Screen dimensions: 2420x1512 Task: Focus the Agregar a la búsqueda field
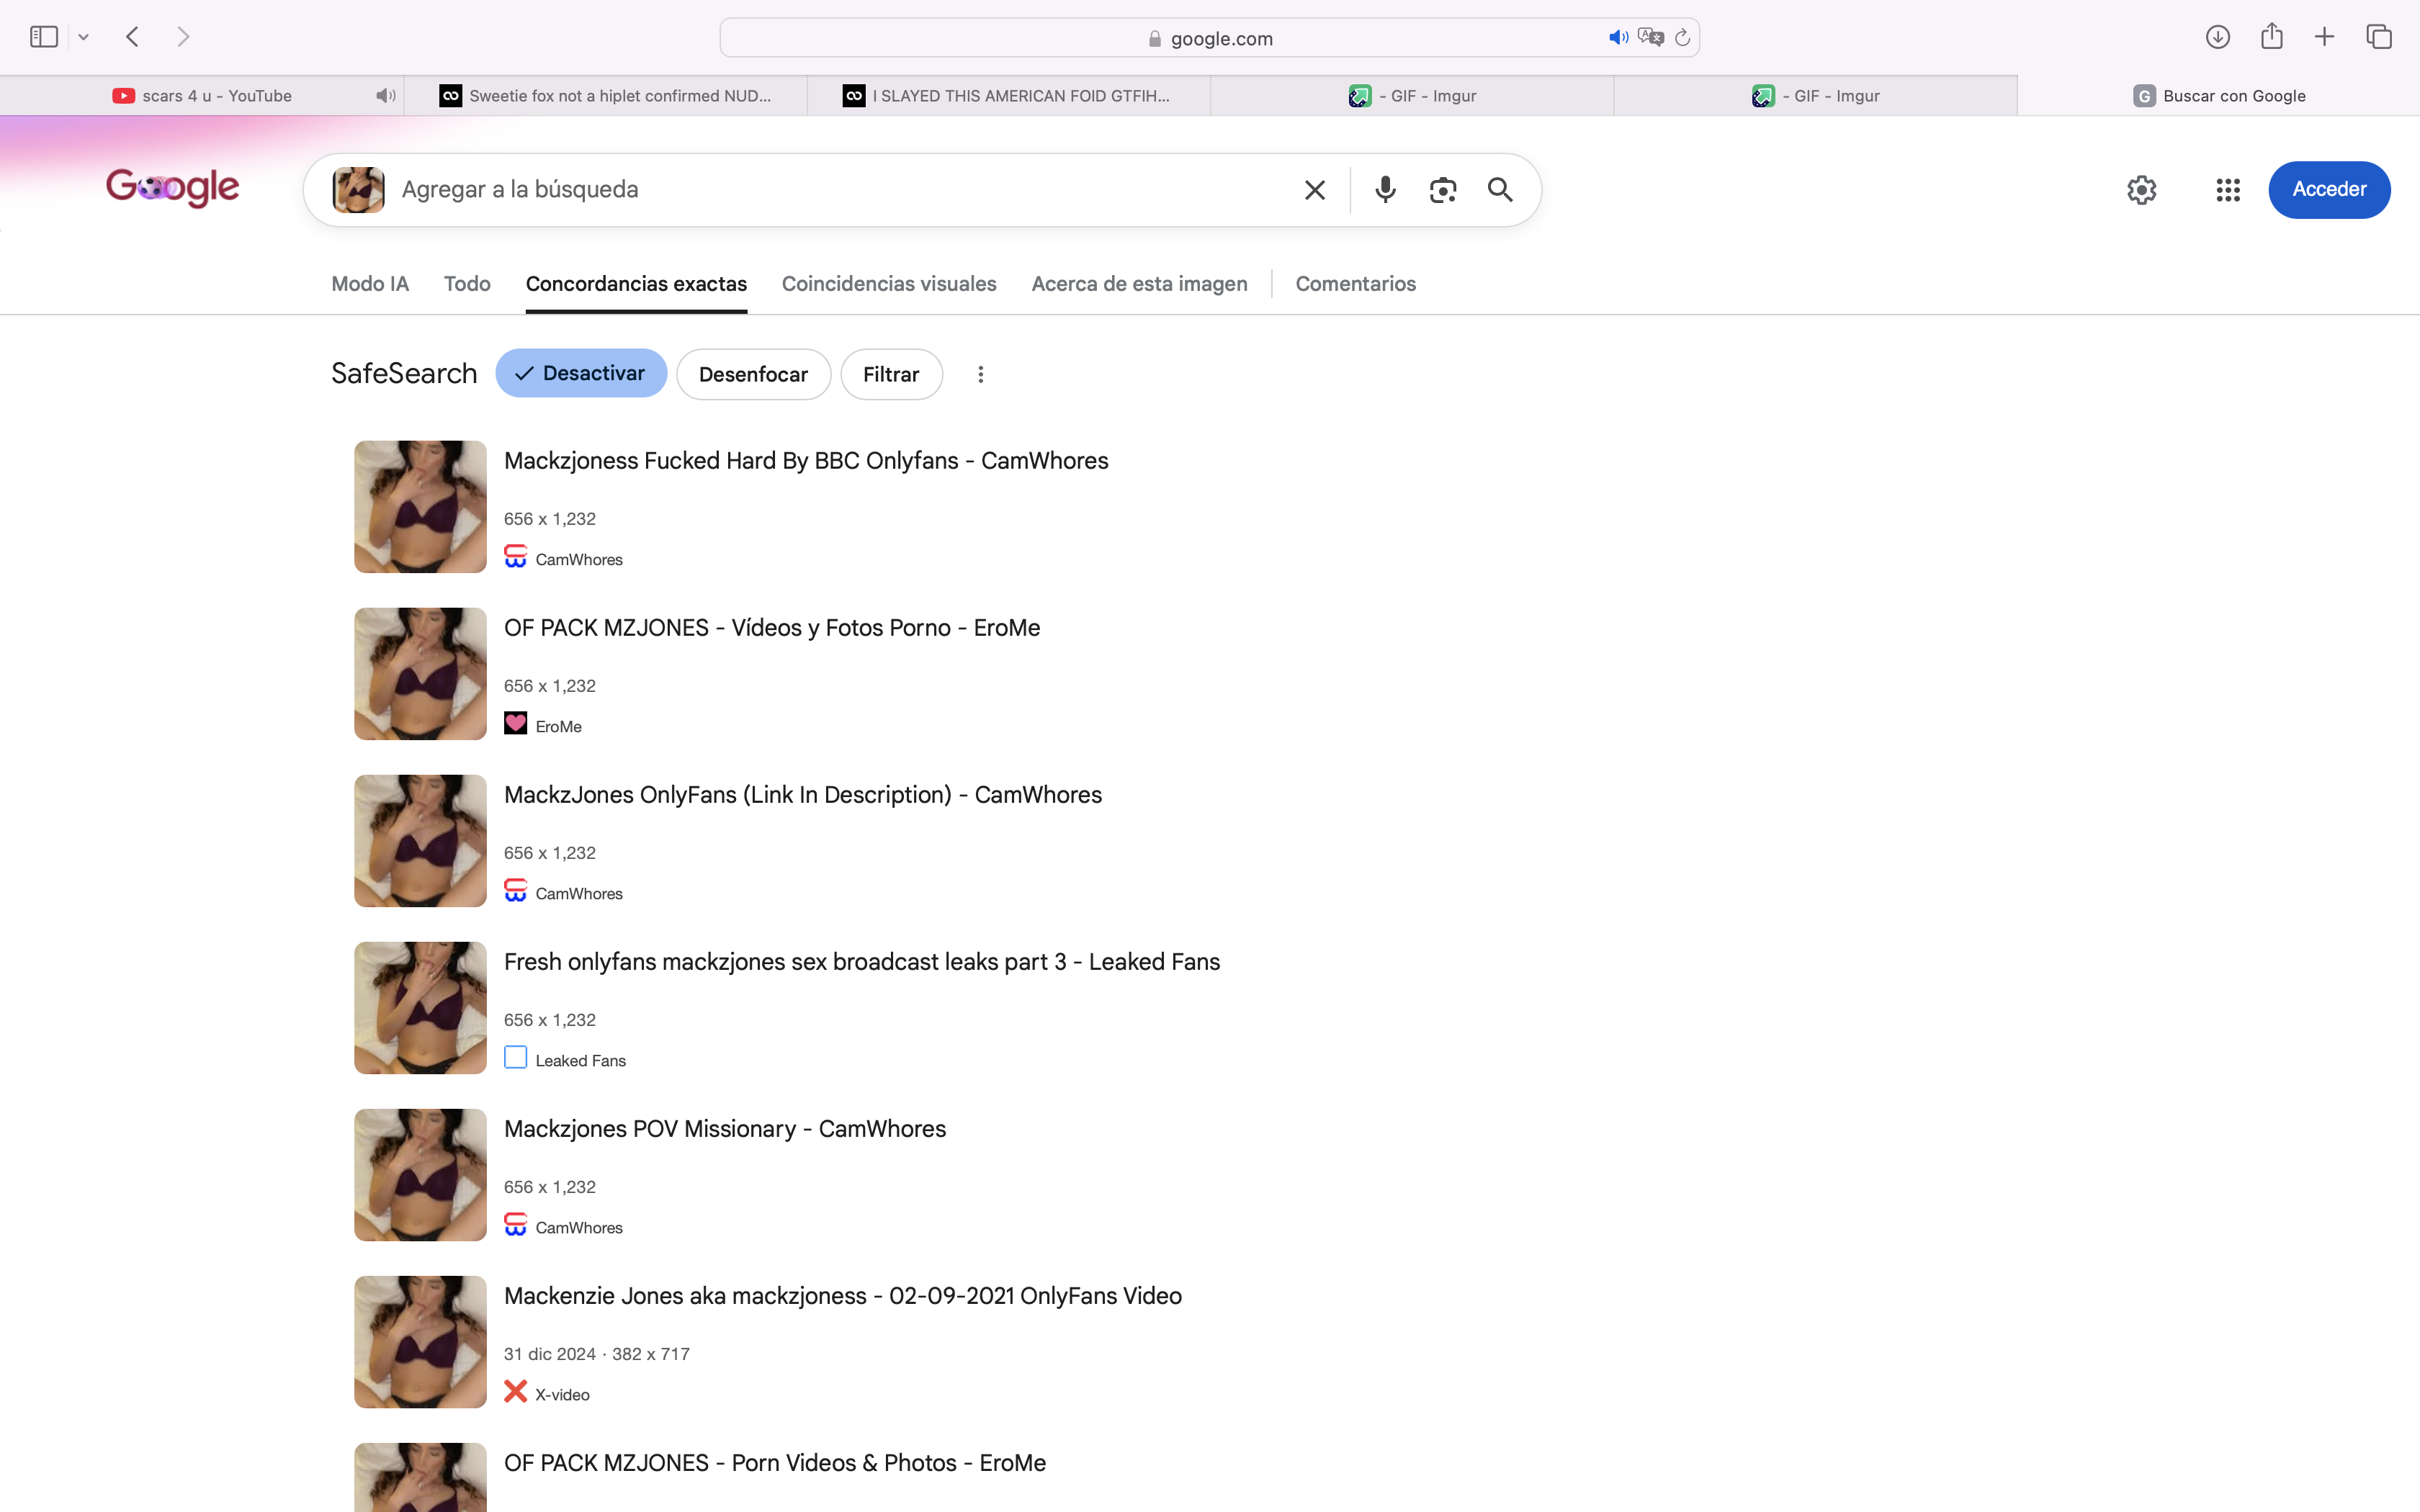pos(840,189)
